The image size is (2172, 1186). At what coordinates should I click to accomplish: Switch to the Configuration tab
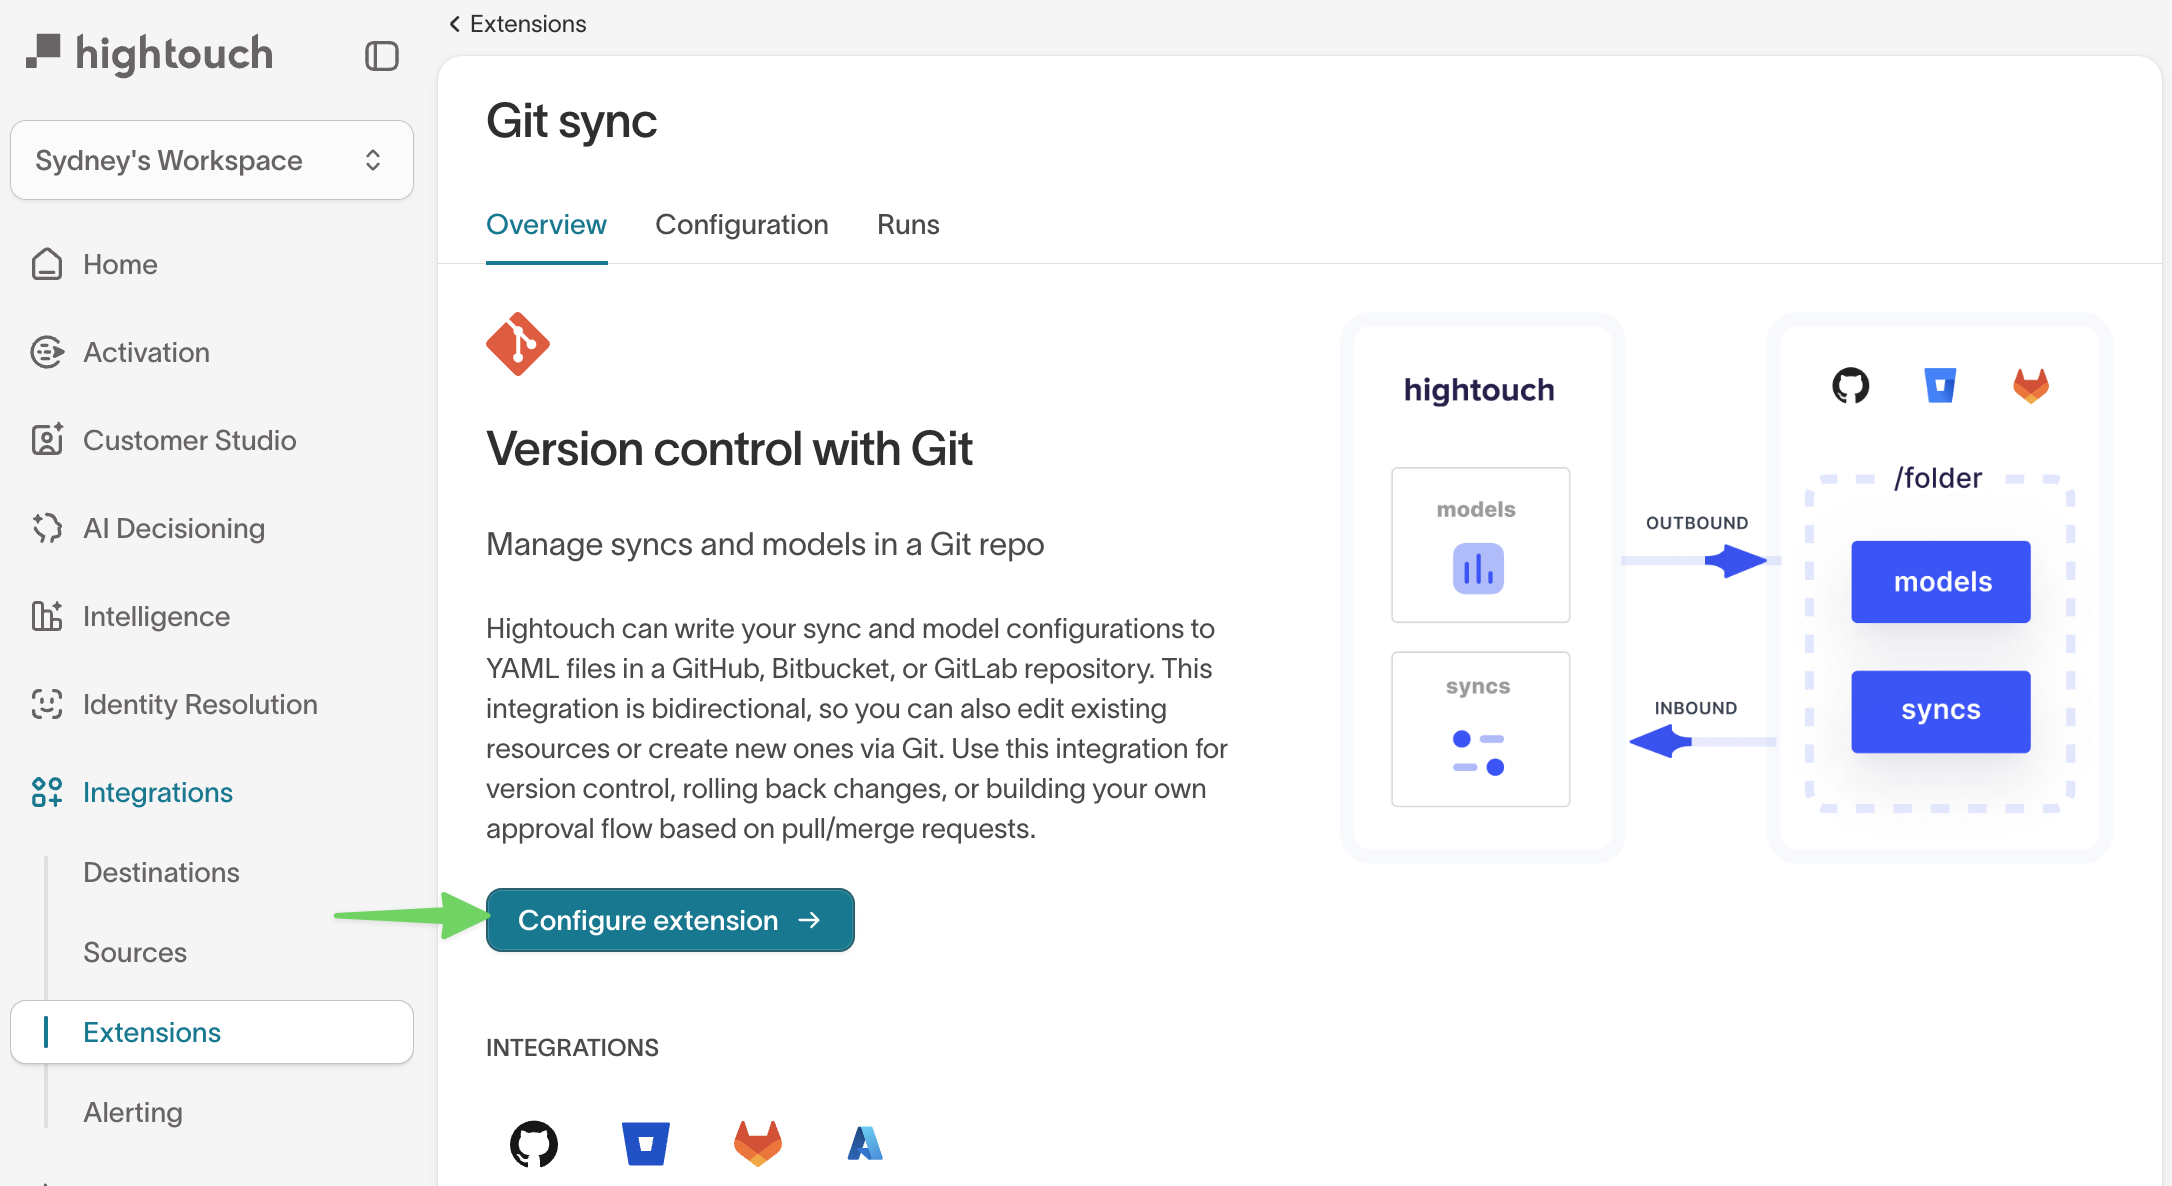click(x=741, y=225)
